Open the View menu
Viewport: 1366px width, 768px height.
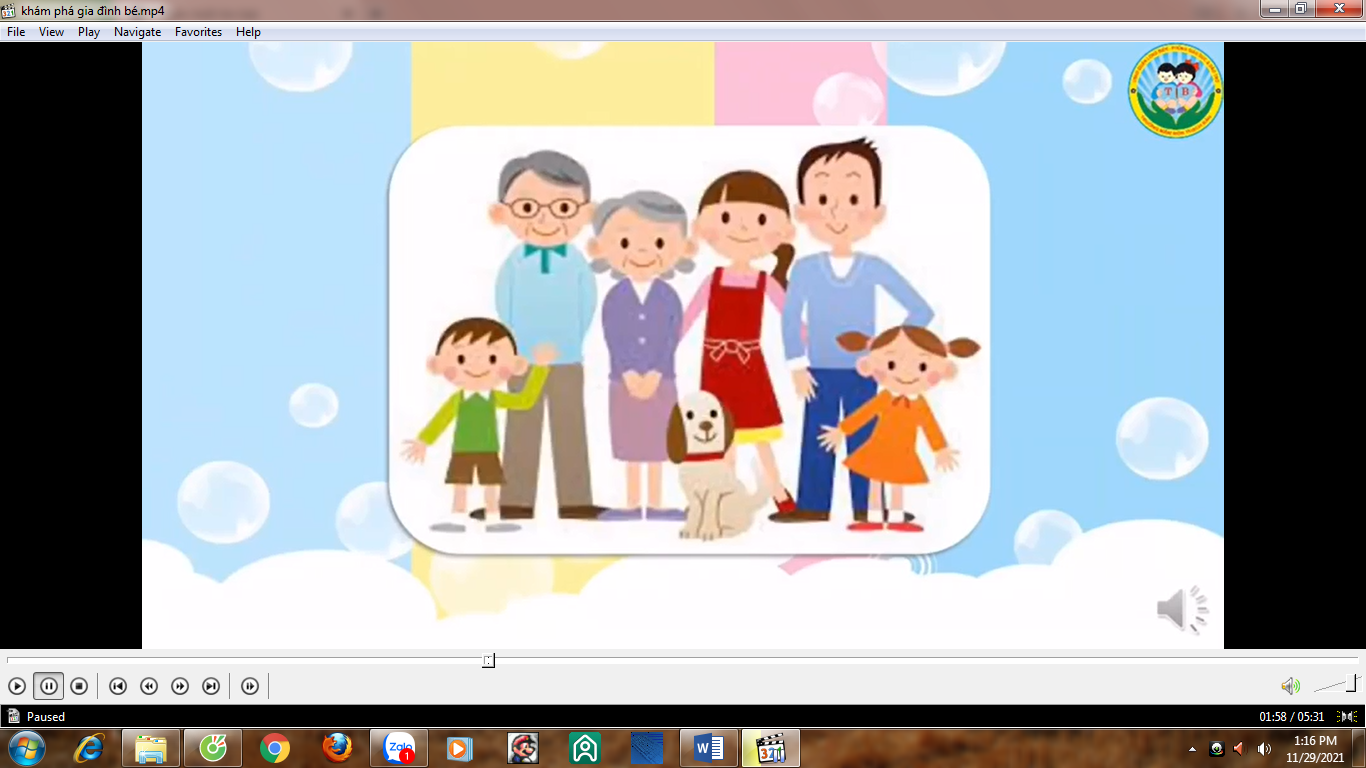[51, 32]
